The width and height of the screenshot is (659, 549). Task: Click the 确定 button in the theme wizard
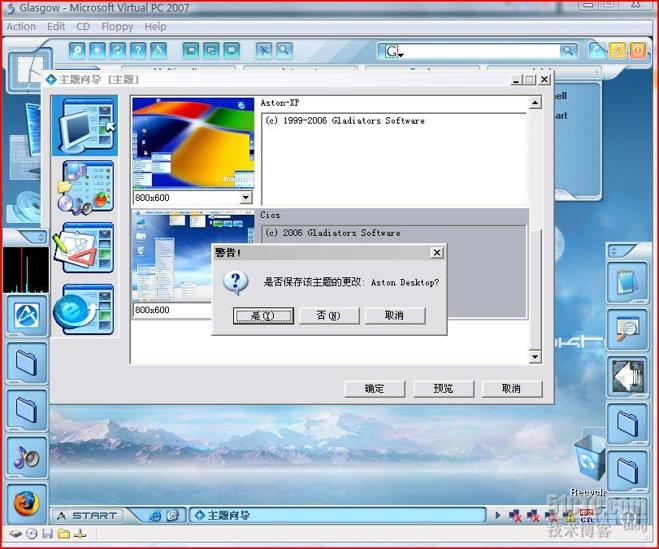pyautogui.click(x=374, y=388)
